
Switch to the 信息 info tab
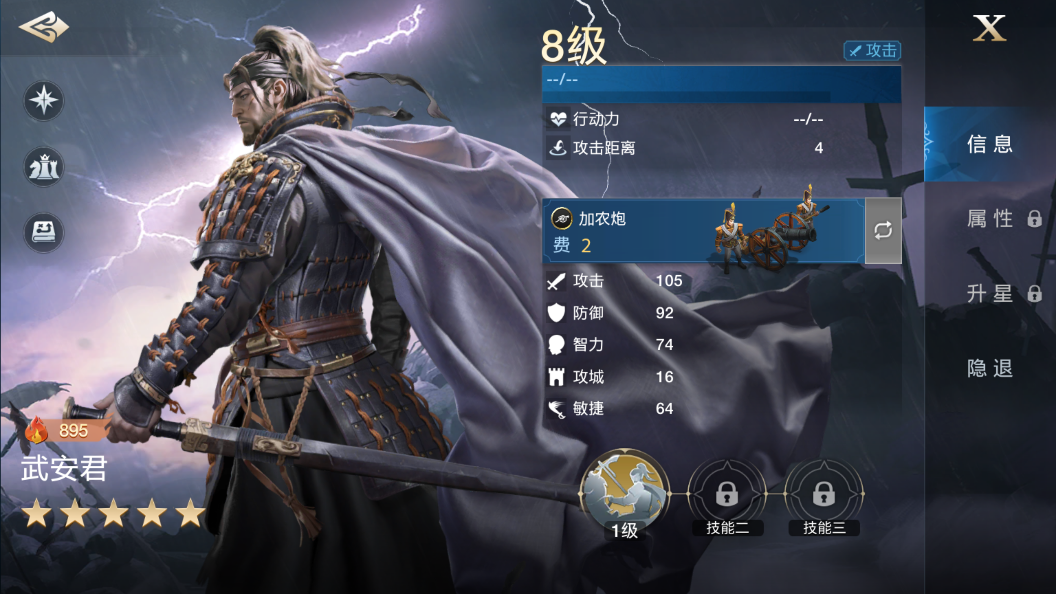[989, 143]
